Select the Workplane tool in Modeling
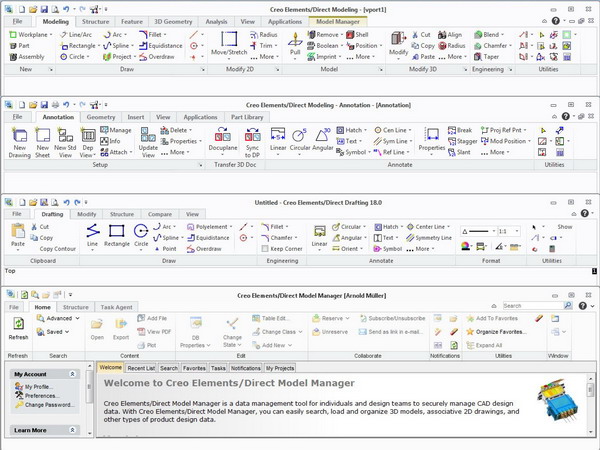 30,34
